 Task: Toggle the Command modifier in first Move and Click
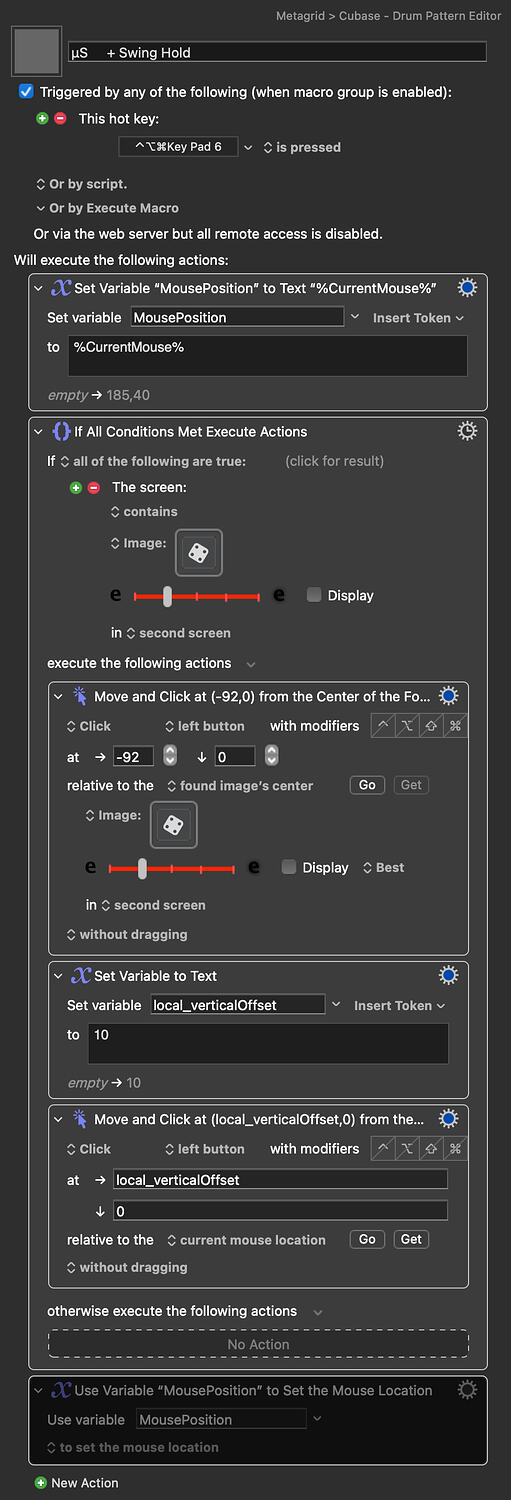(x=455, y=726)
